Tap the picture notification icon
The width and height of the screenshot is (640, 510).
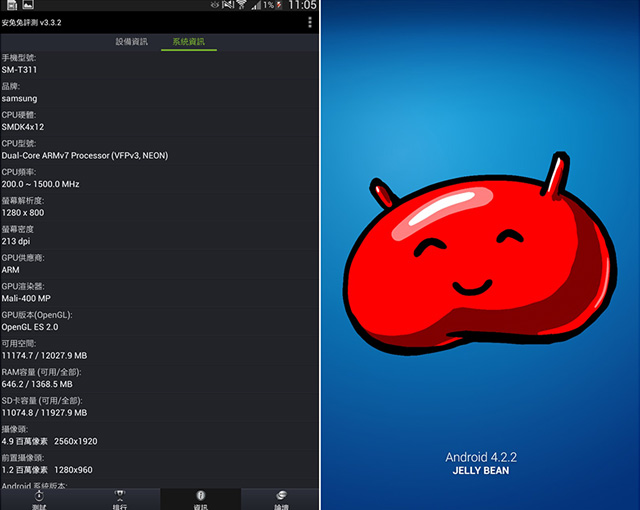(28, 4)
